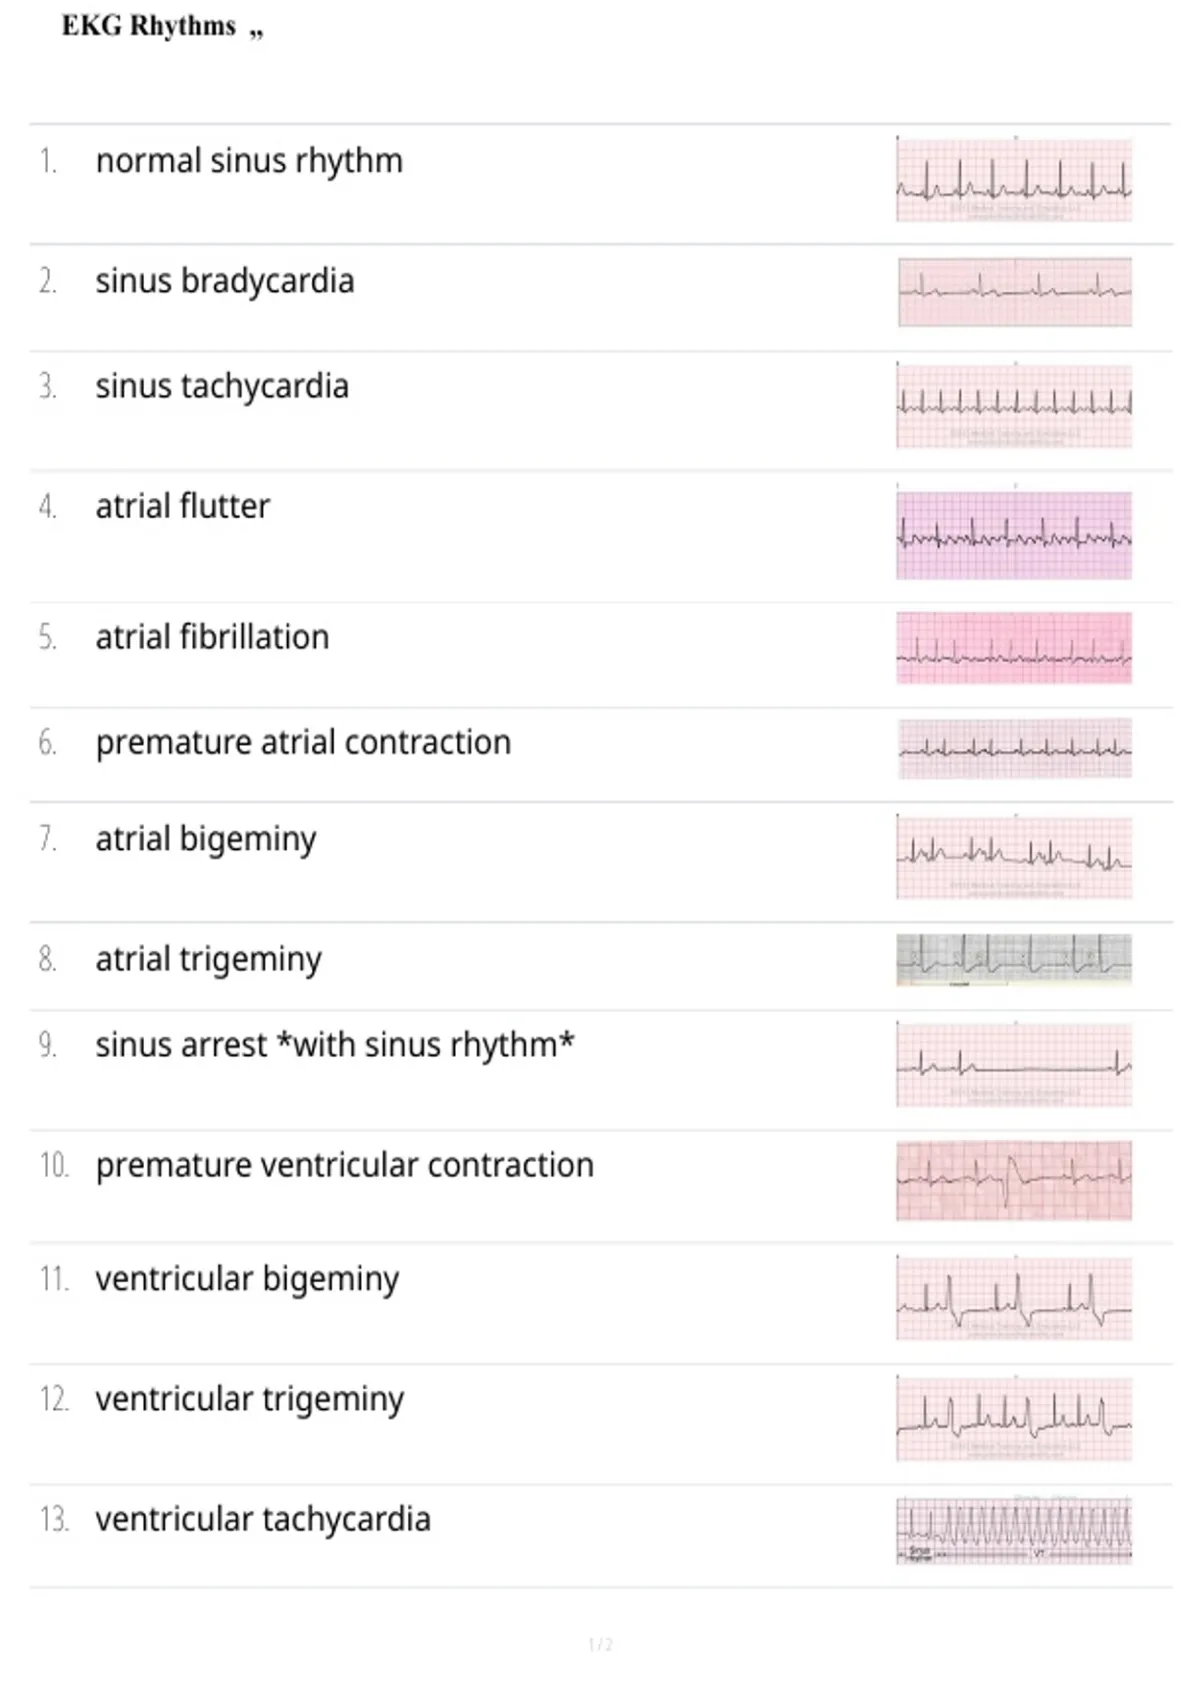Open the ventricular bigeminy EKG thumbnail
The image size is (1200, 1700).
coord(1014,1298)
